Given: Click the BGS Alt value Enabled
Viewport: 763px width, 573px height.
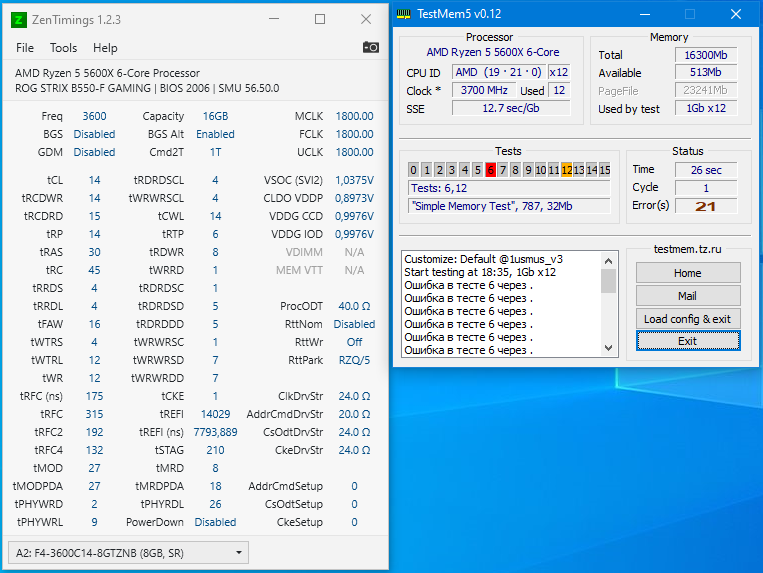Looking at the screenshot, I should point(215,134).
